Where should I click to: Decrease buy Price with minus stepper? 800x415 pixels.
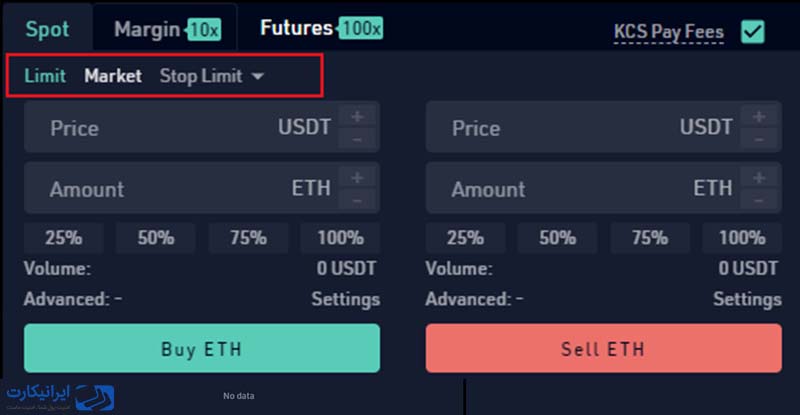click(x=358, y=139)
